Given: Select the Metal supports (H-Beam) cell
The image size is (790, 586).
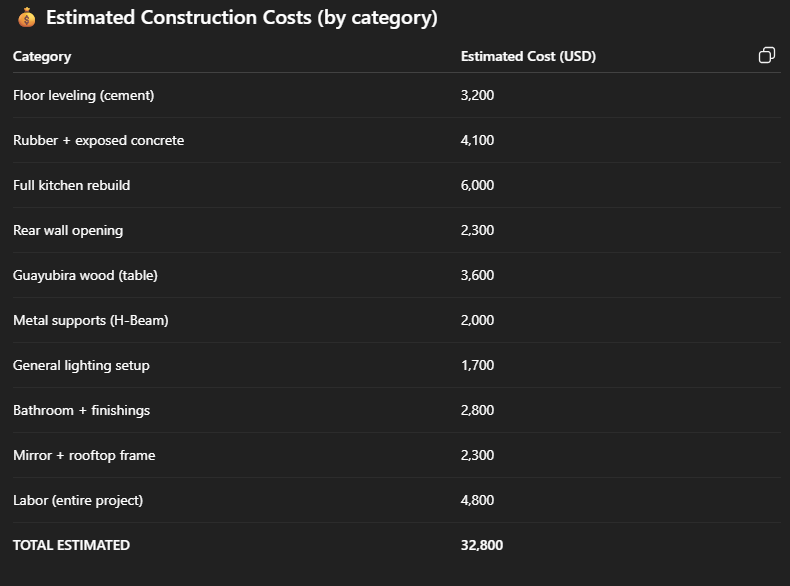Looking at the screenshot, I should point(91,320).
